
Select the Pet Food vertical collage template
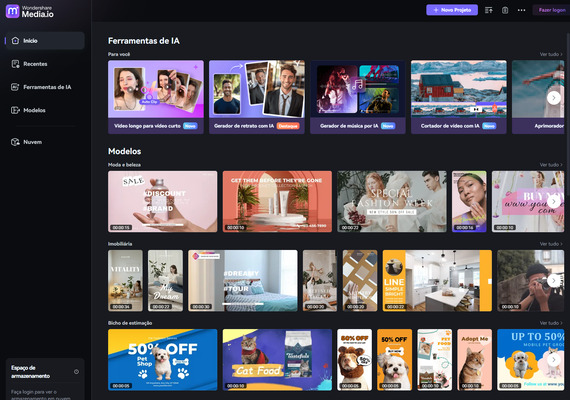click(x=434, y=360)
